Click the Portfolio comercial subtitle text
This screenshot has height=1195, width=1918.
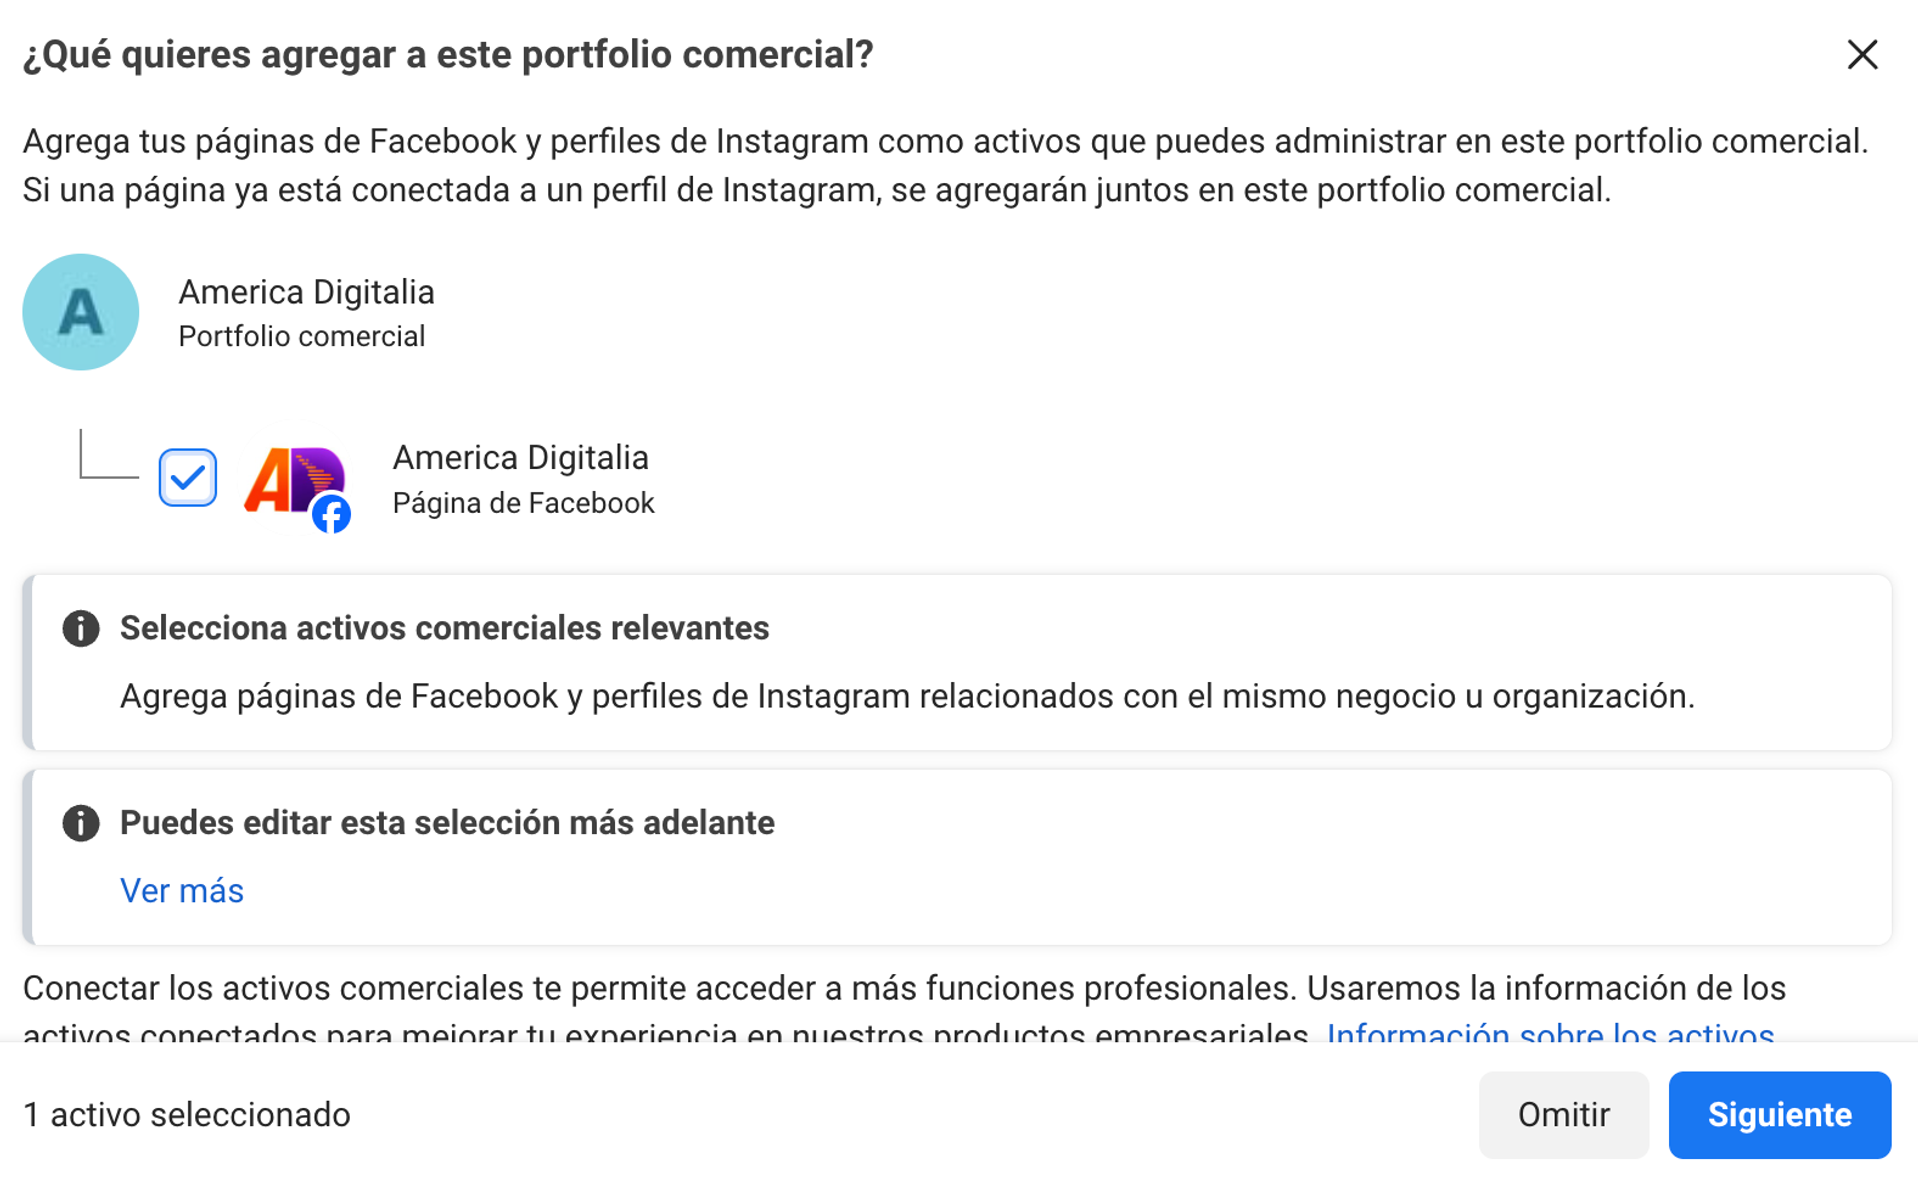click(x=302, y=337)
